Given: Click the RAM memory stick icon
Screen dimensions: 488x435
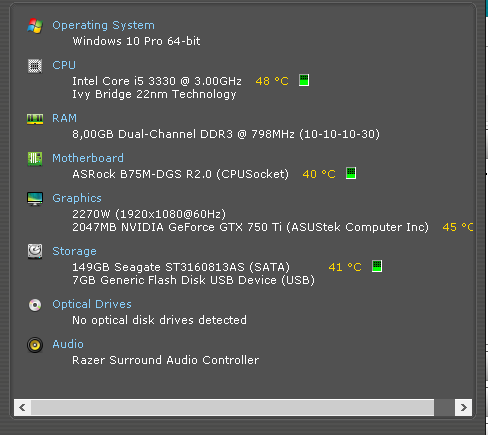Looking at the screenshot, I should pos(35,119).
